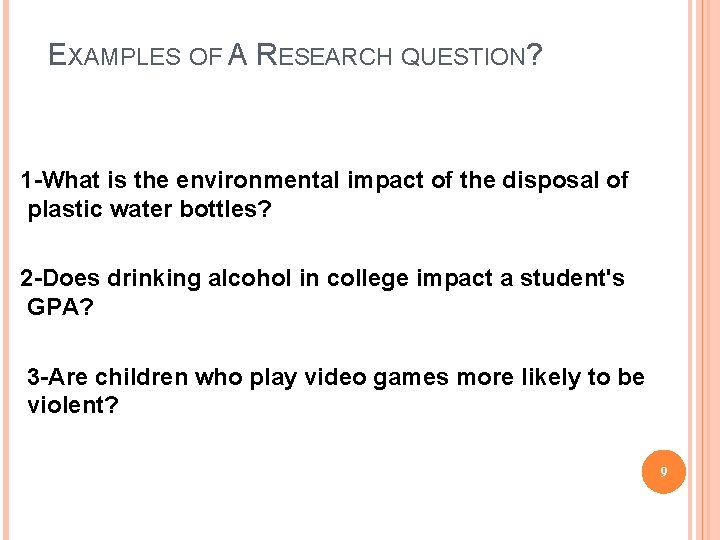The width and height of the screenshot is (720, 540).
Task: Click the word "children" in question 3
Action: click(140, 377)
